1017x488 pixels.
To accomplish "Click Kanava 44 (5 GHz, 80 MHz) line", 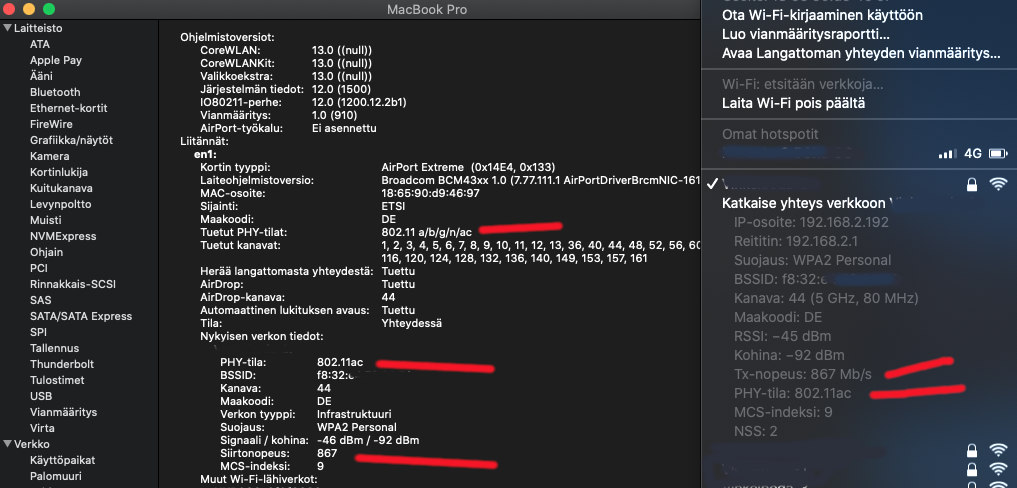I will tap(826, 299).
